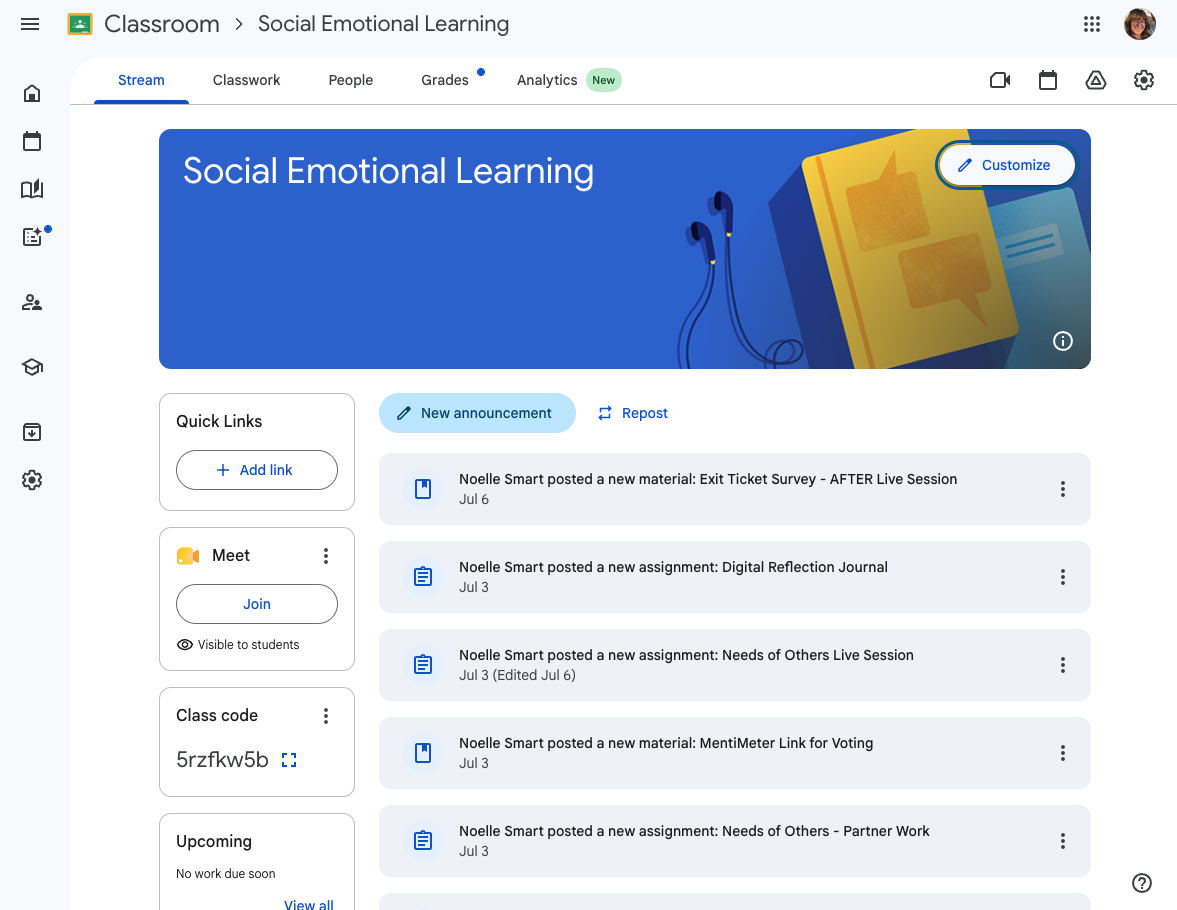
Task: Open the people icon in the sidebar
Action: point(32,303)
